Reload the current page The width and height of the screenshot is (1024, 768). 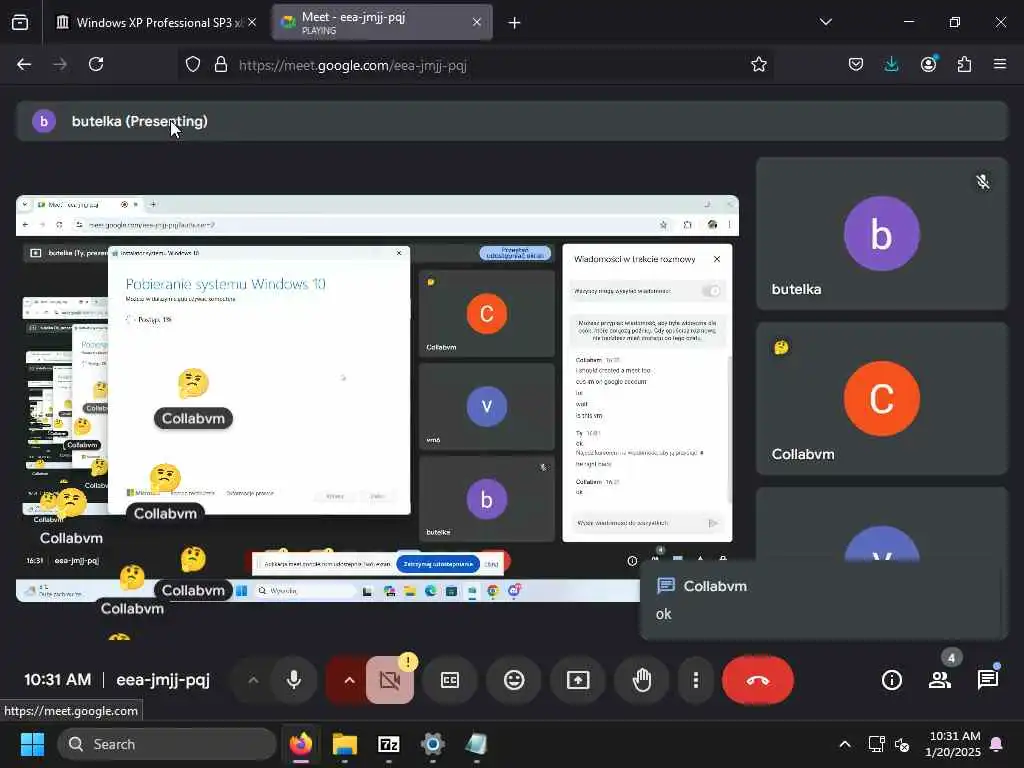click(x=96, y=64)
